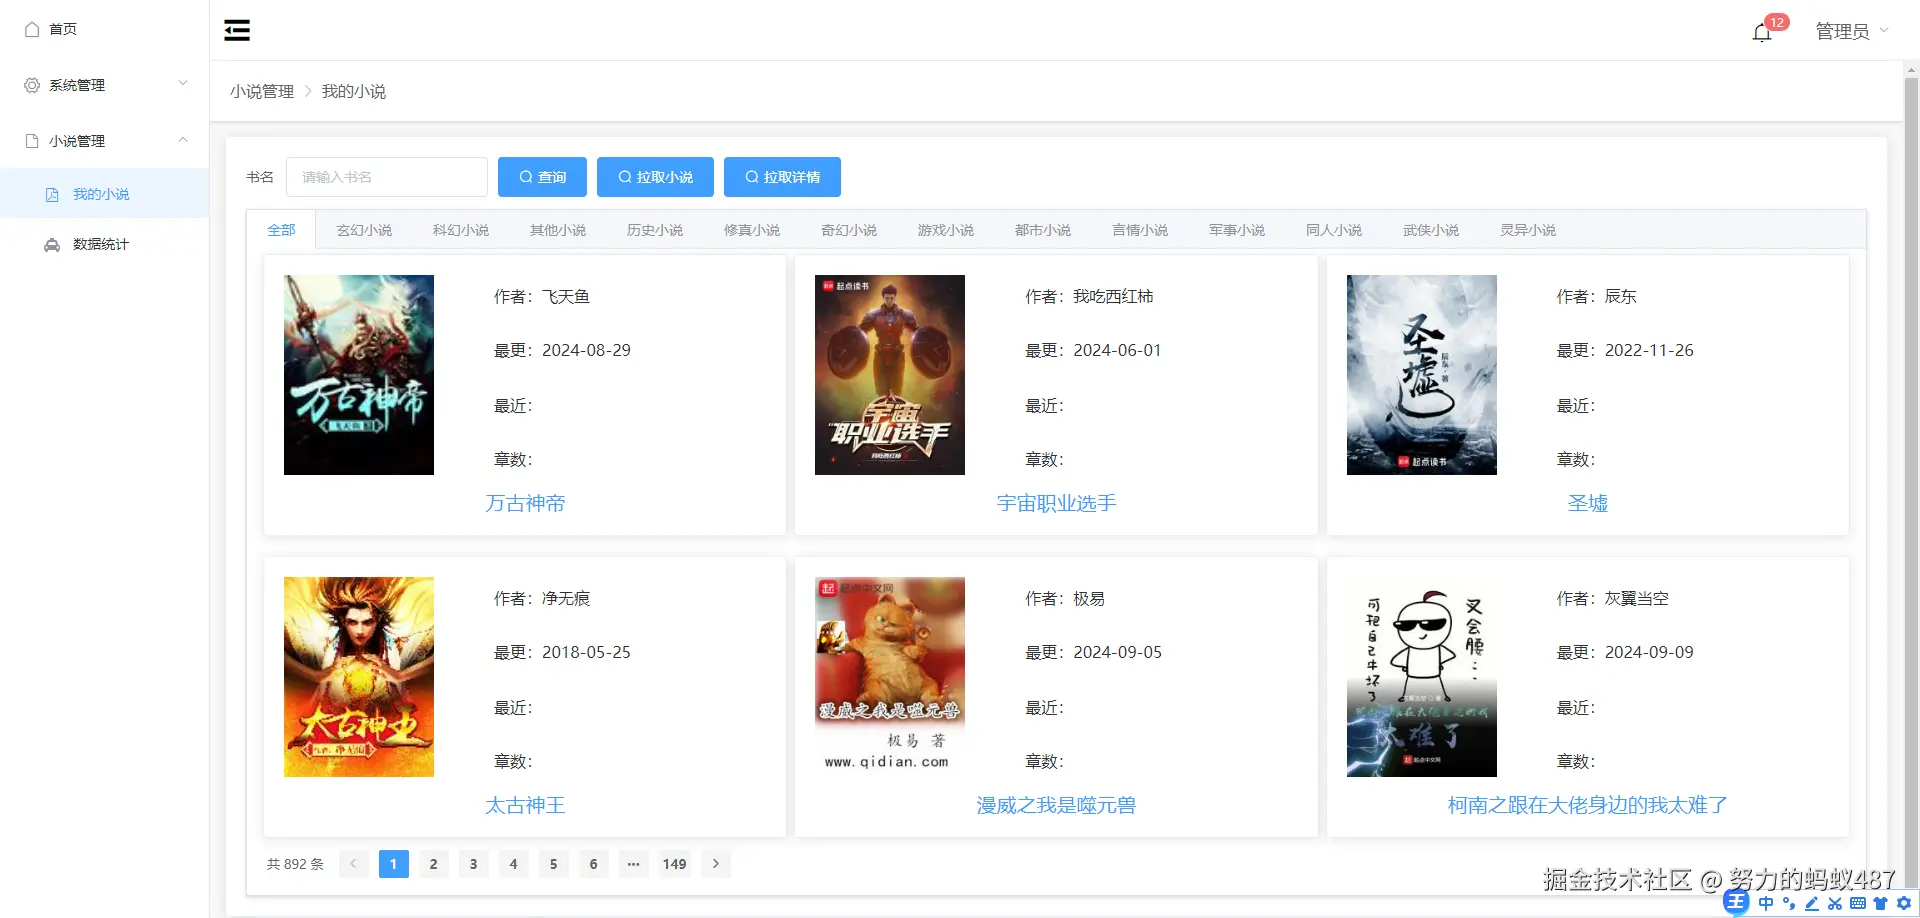Select the 全部 category tab

click(x=281, y=230)
